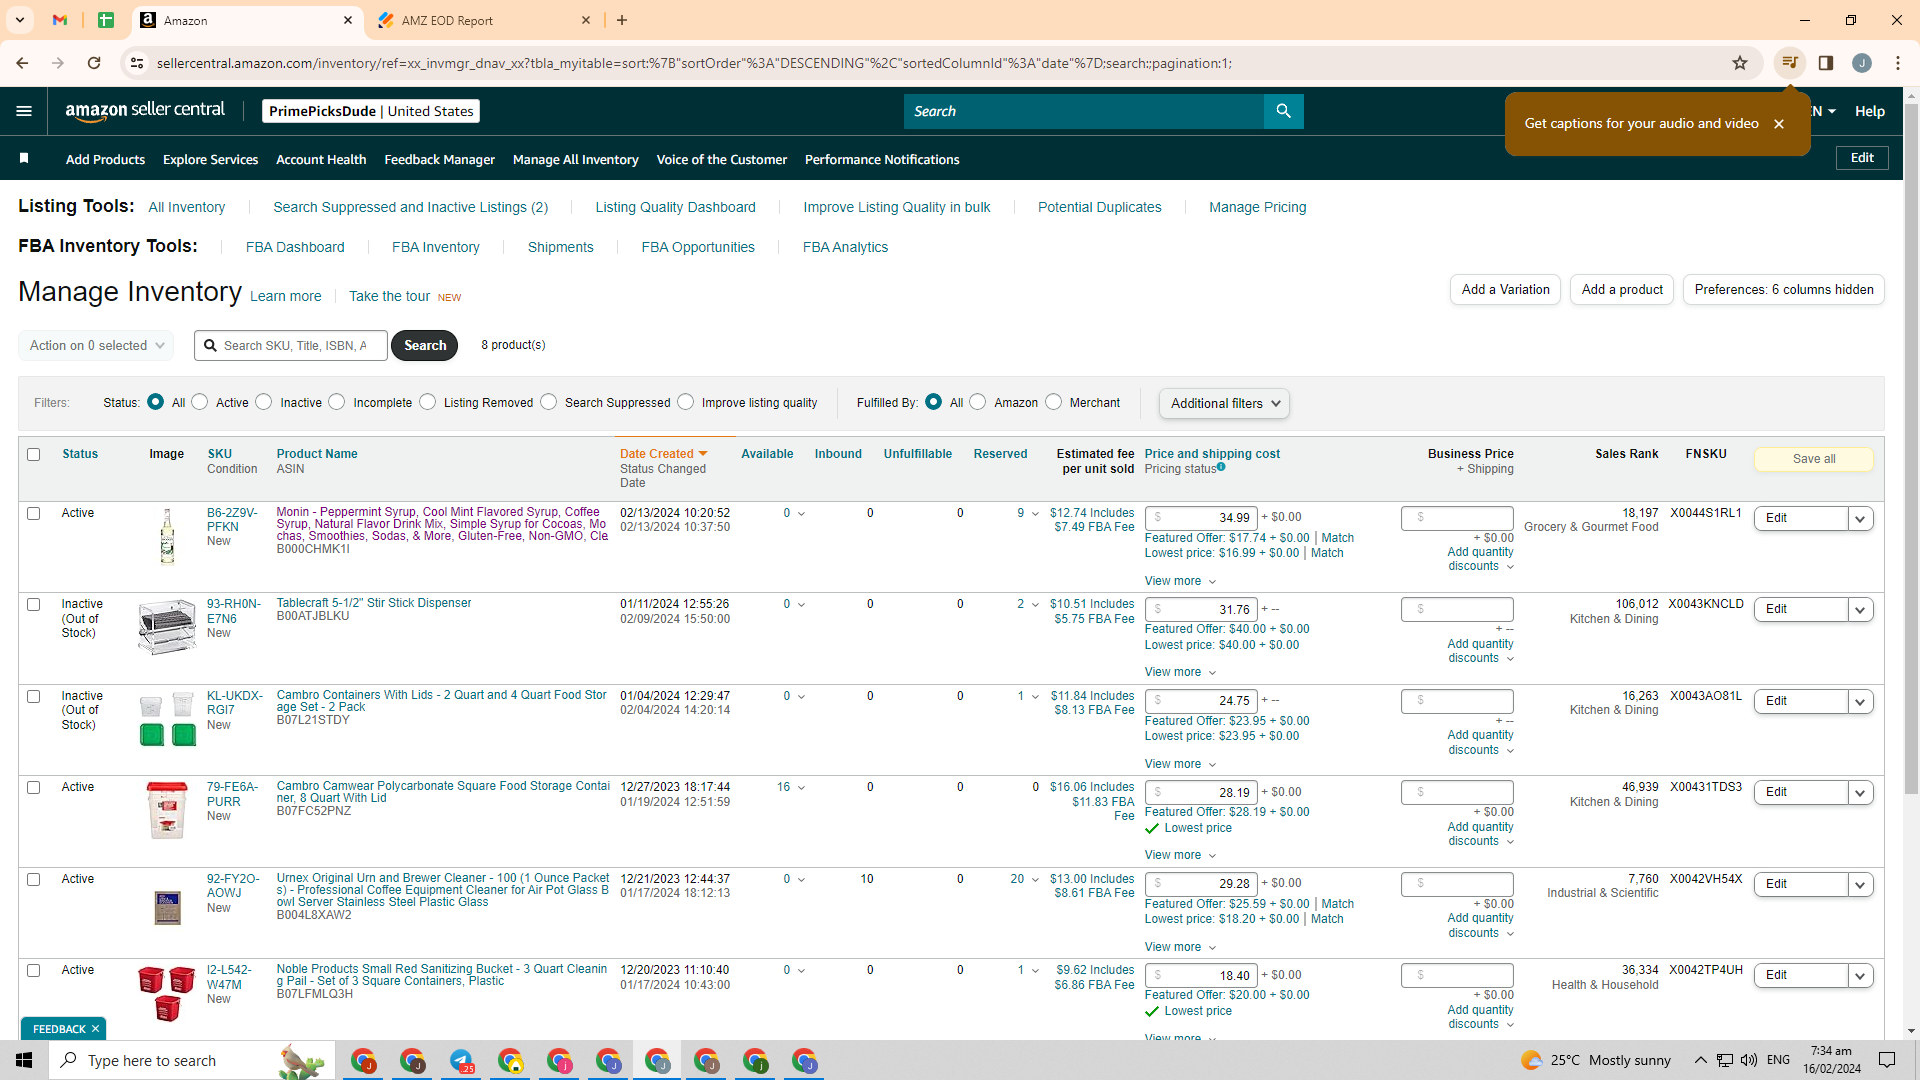This screenshot has width=1920, height=1080.
Task: Open the pinned green spreadsheet tab
Action: (x=106, y=20)
